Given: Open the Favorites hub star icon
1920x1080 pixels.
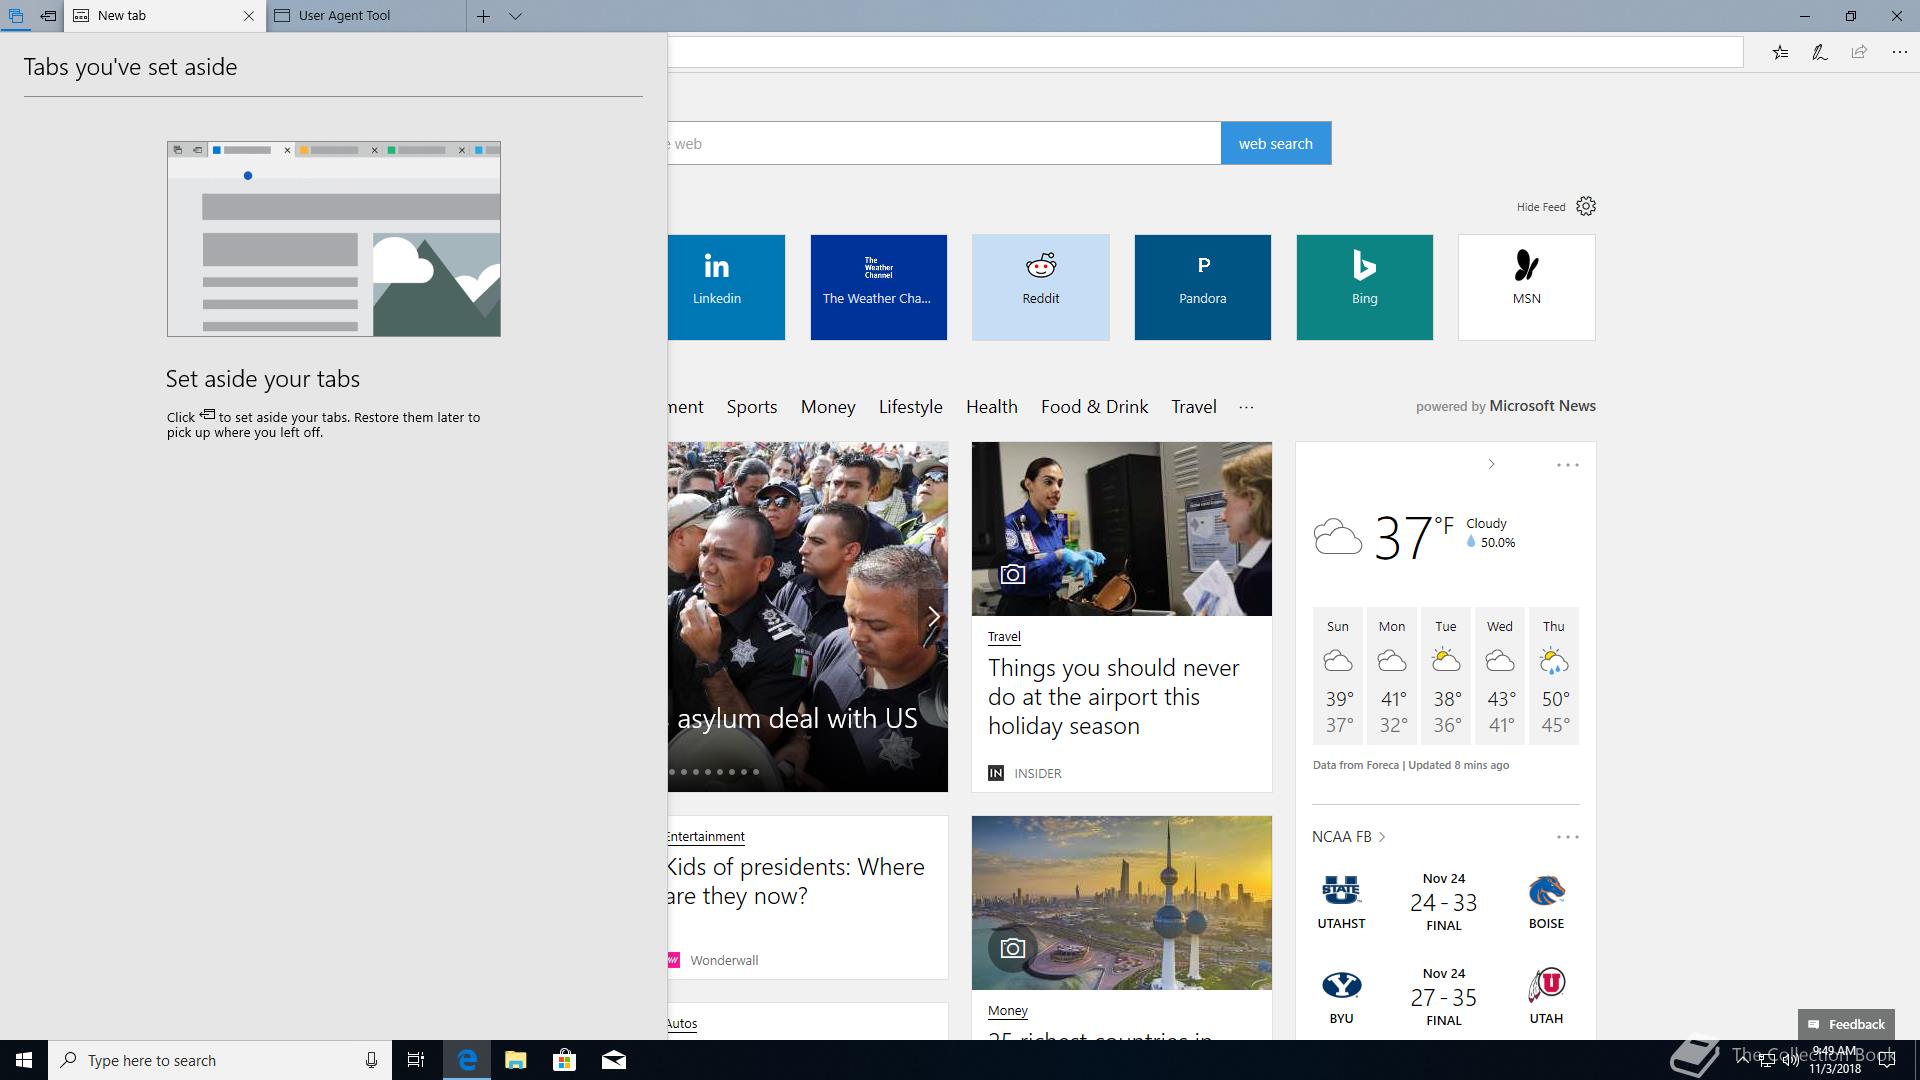Looking at the screenshot, I should 1780,53.
